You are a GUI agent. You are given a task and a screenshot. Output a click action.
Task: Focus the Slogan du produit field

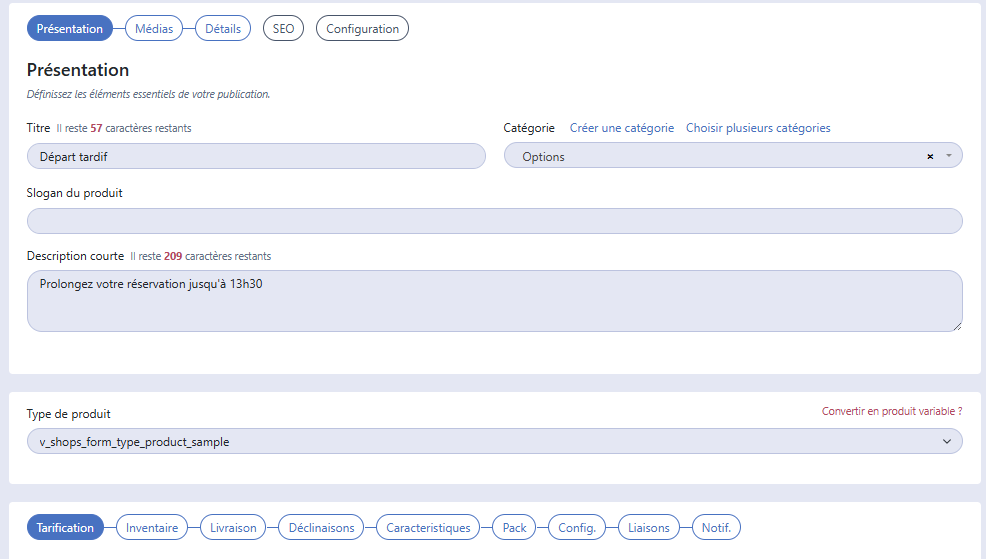pyautogui.click(x=494, y=221)
